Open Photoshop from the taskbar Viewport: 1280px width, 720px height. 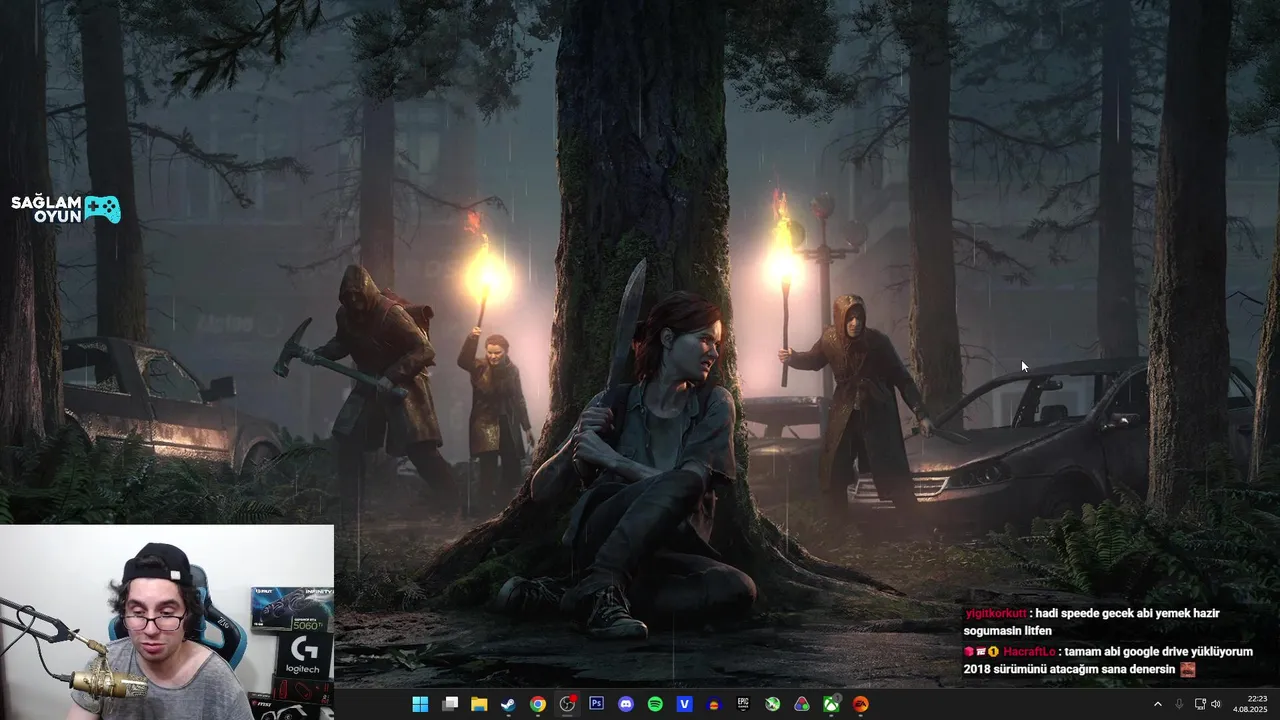coord(597,704)
